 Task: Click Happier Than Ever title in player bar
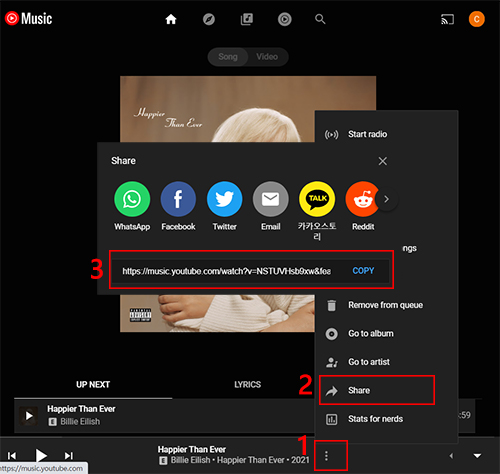pos(192,449)
